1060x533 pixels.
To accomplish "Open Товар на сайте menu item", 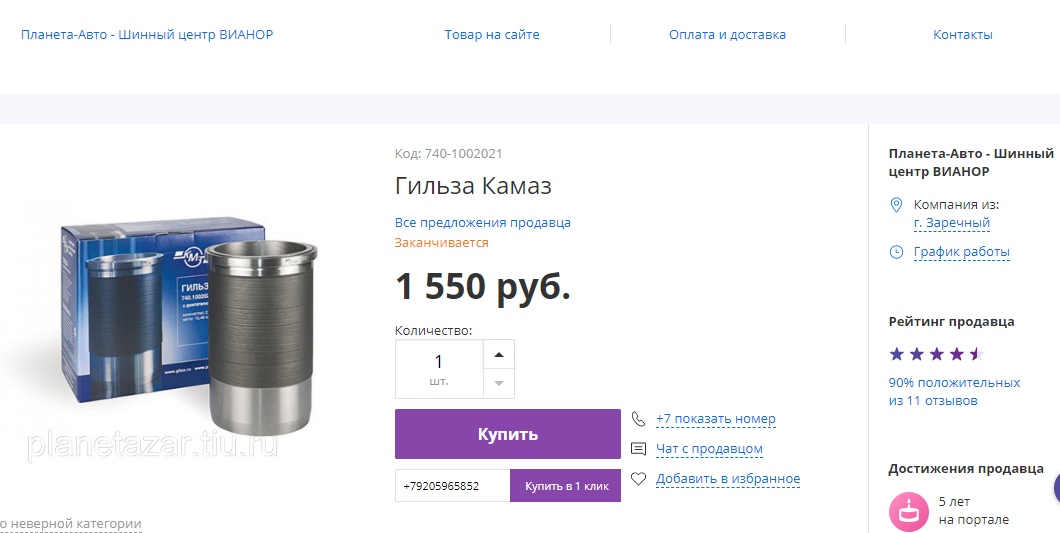I will [492, 34].
